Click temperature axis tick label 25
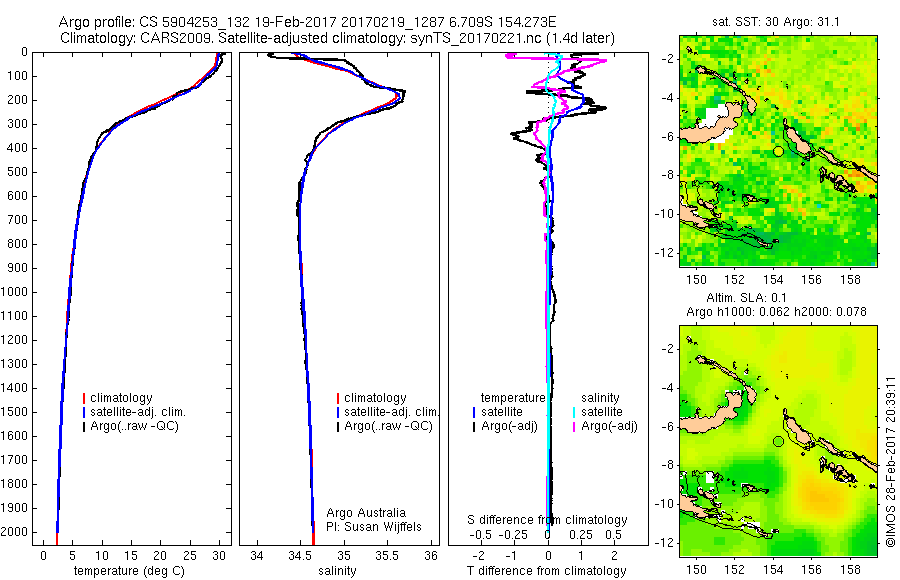900x580 pixels. [x=189, y=556]
